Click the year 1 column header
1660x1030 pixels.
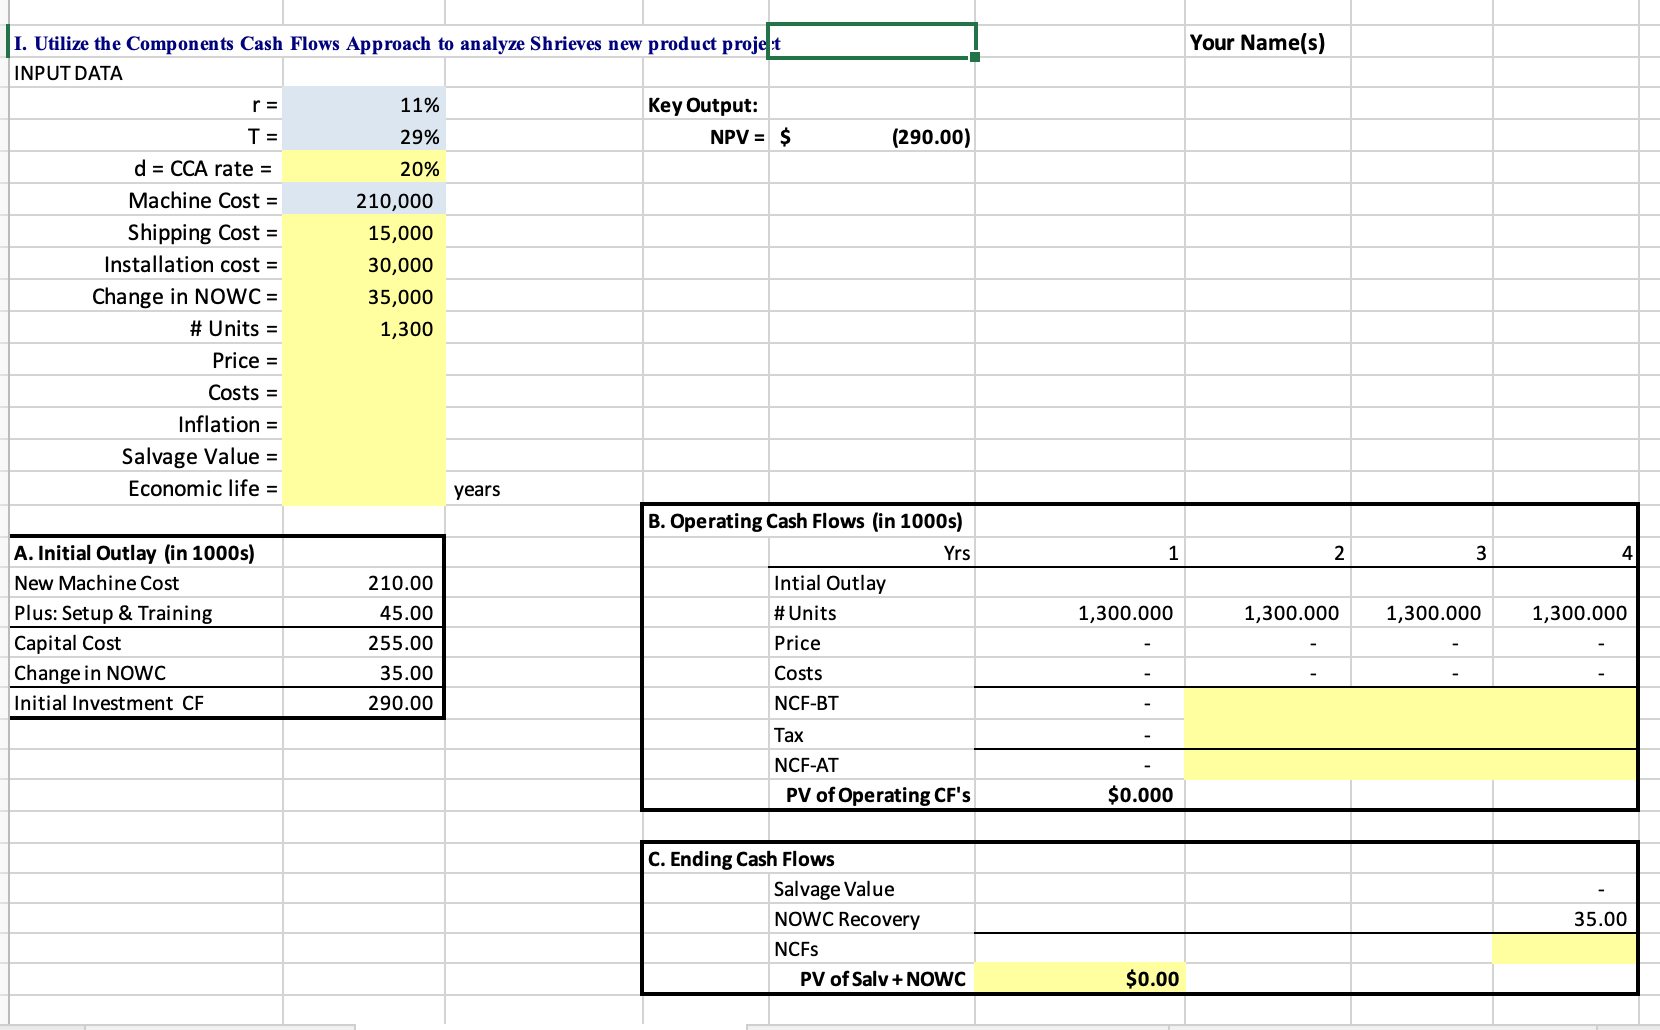click(1080, 553)
